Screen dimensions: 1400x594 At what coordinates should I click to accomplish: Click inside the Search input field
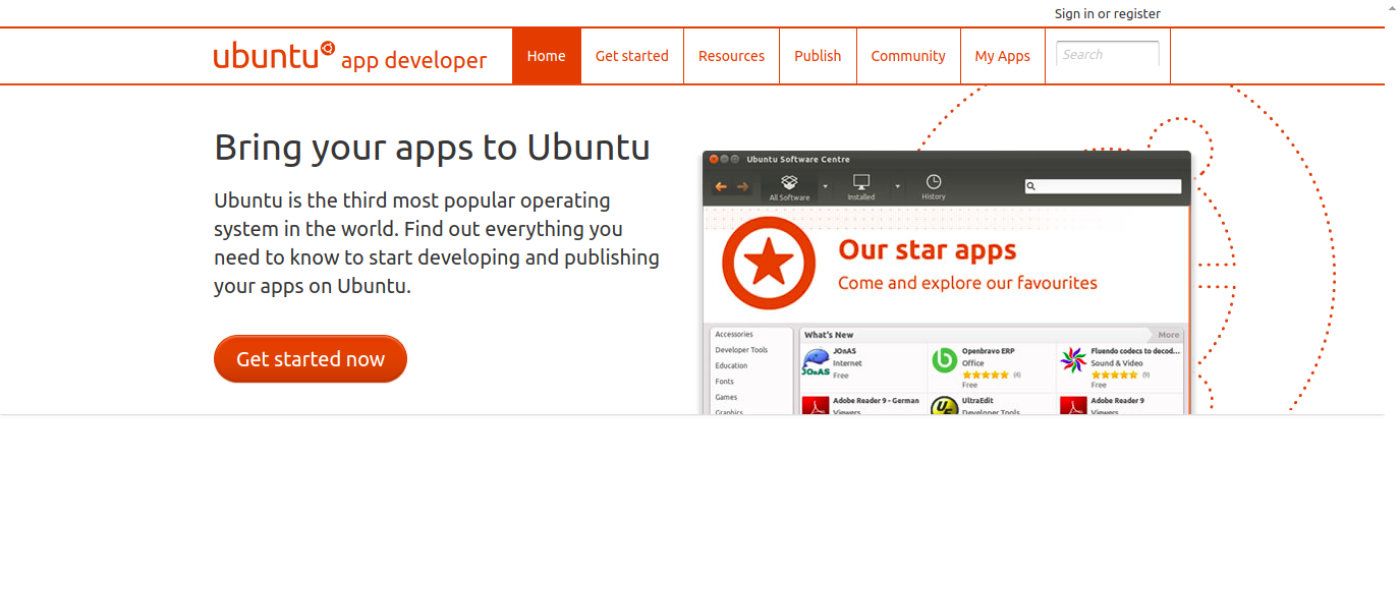pyautogui.click(x=1106, y=55)
